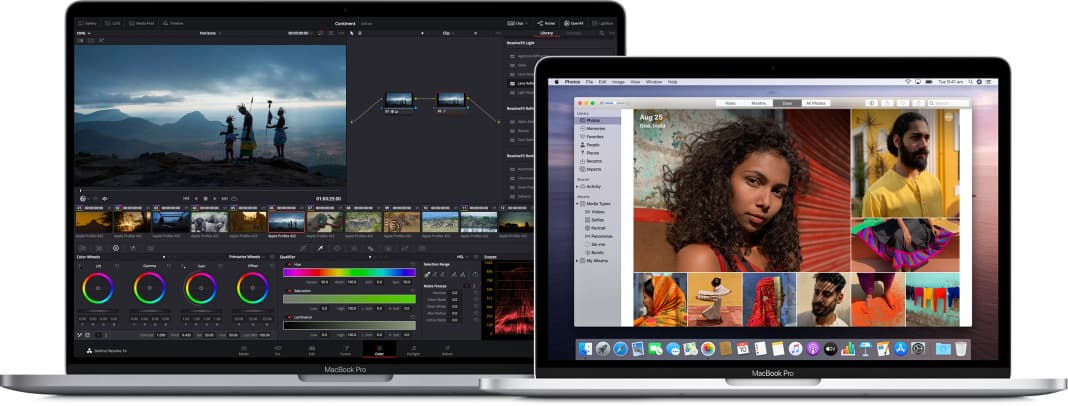Screen dimensions: 1068x406
Task: Select Memories in Photos sidebar
Action: [596, 129]
